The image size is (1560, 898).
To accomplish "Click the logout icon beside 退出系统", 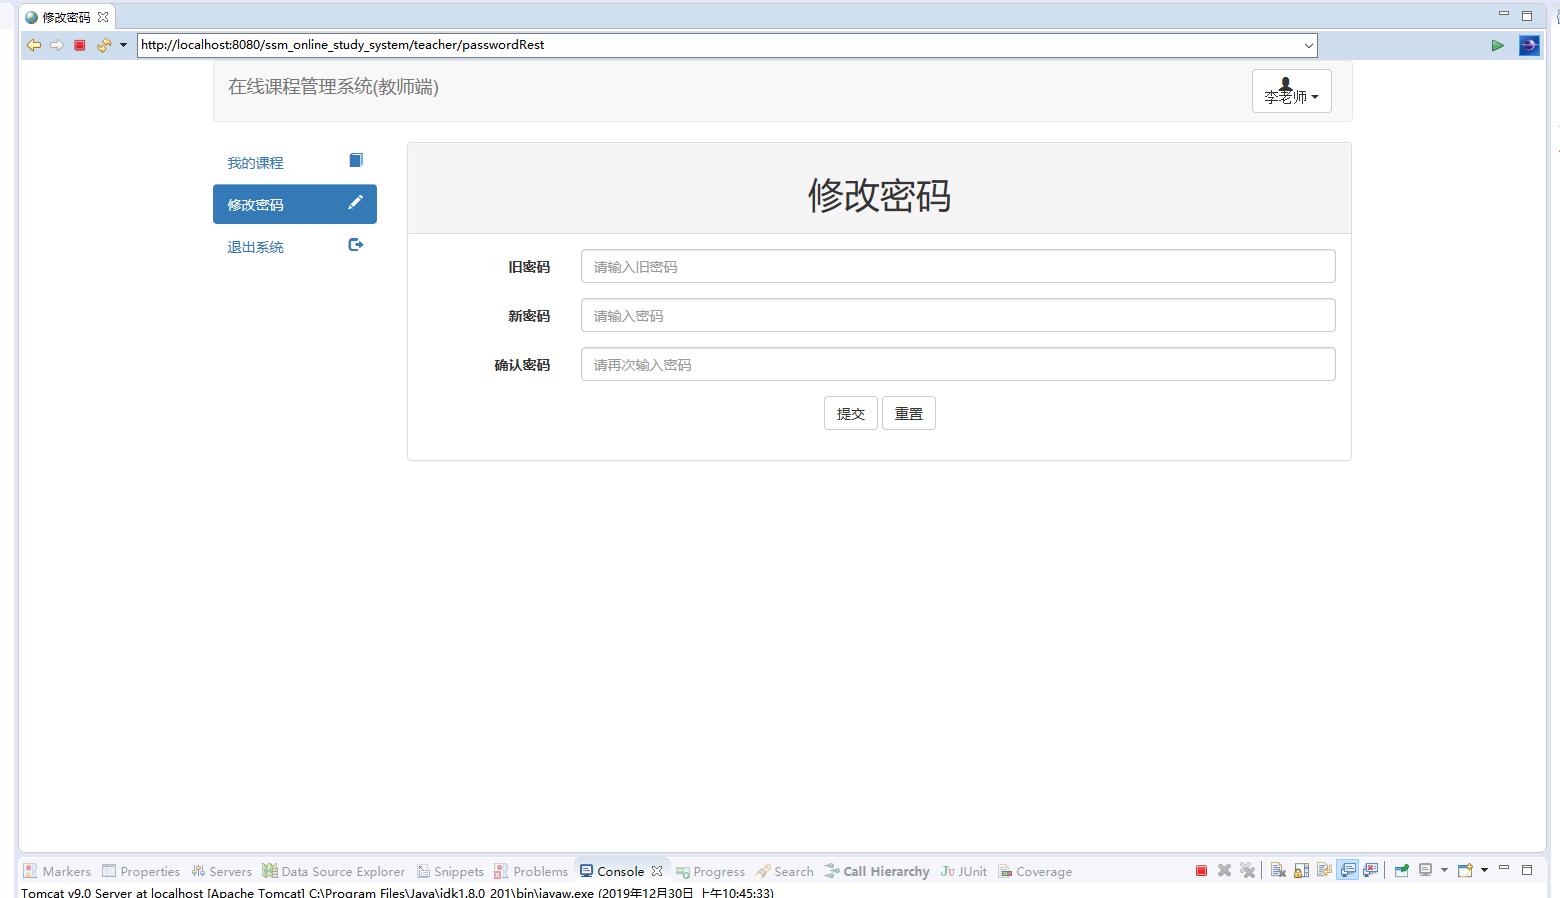I will (355, 244).
